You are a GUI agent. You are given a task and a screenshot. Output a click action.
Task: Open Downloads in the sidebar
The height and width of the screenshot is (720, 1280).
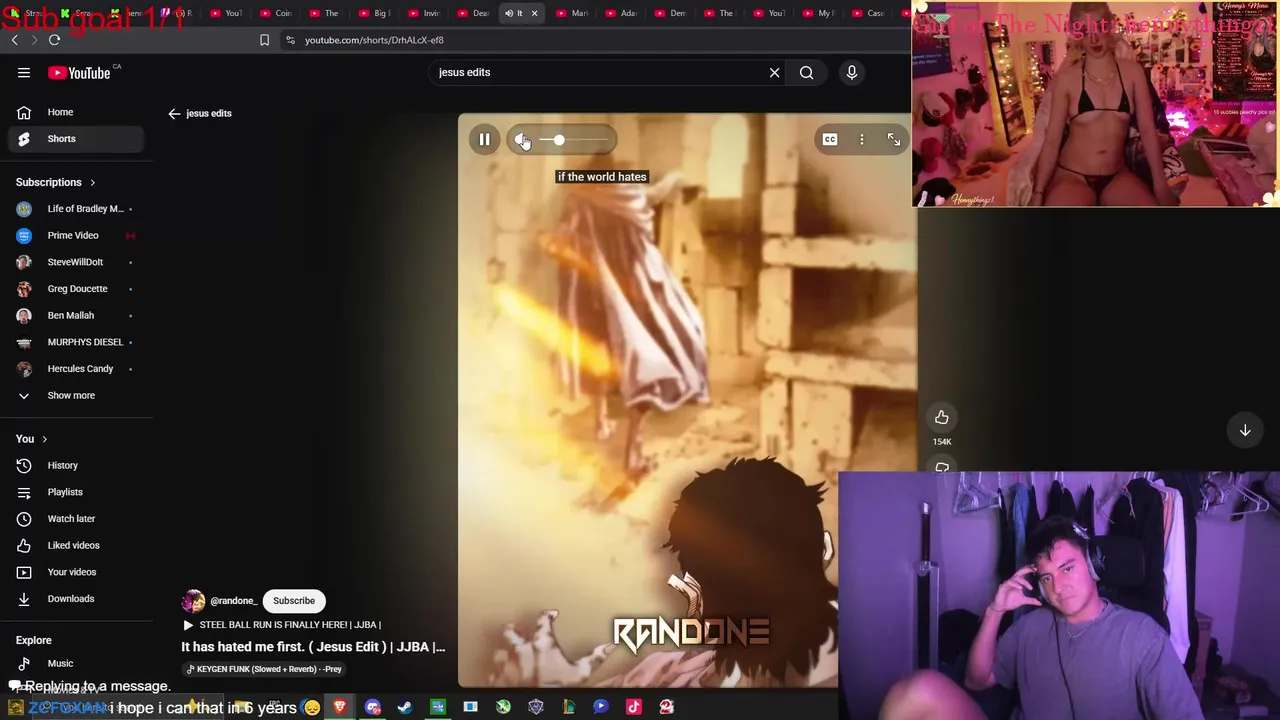[77, 599]
